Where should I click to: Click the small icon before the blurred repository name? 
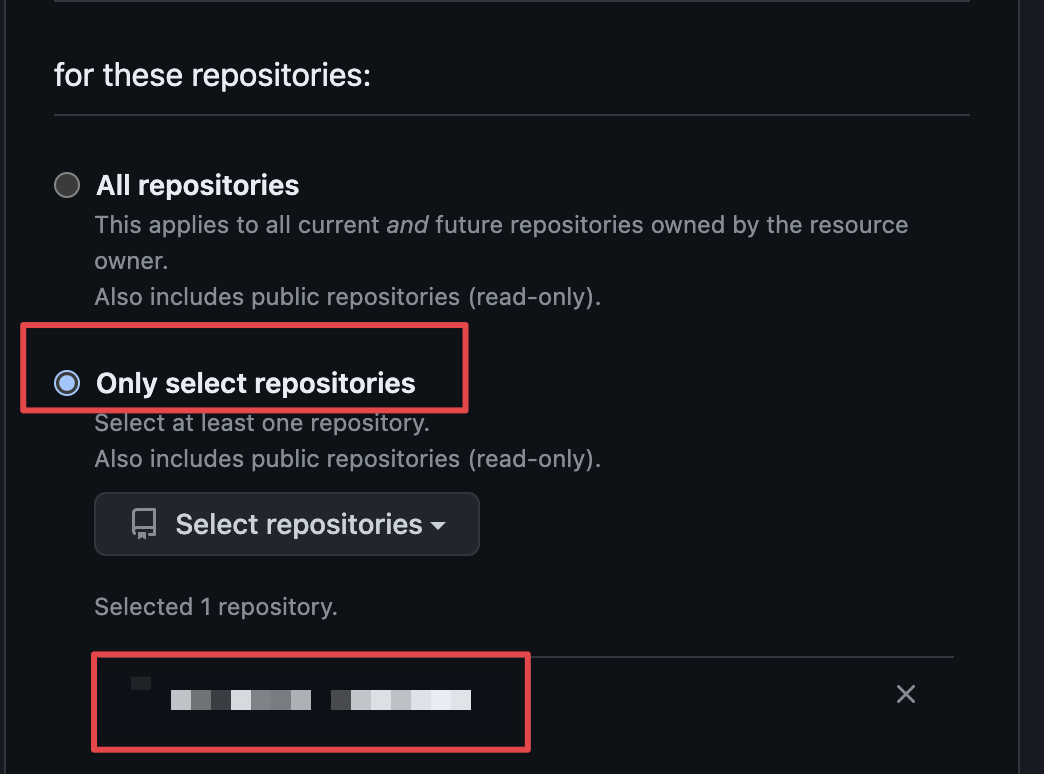pyautogui.click(x=140, y=683)
